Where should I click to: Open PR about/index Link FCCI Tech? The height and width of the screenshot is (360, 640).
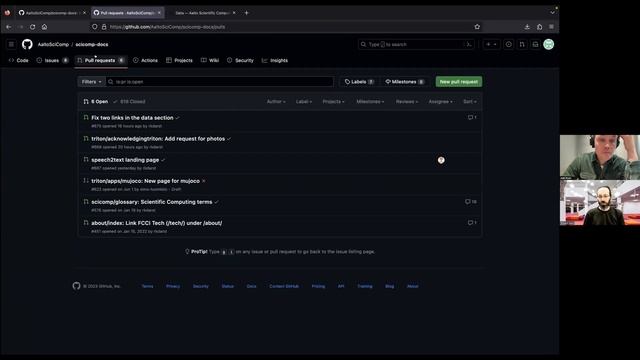tap(157, 223)
